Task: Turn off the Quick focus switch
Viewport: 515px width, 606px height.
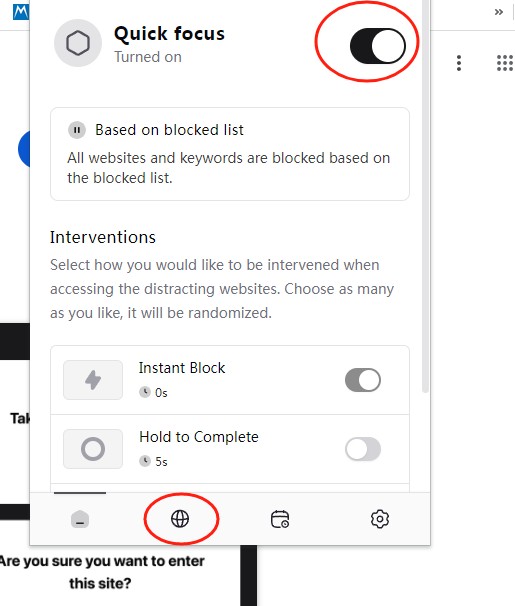Action: coord(377,46)
